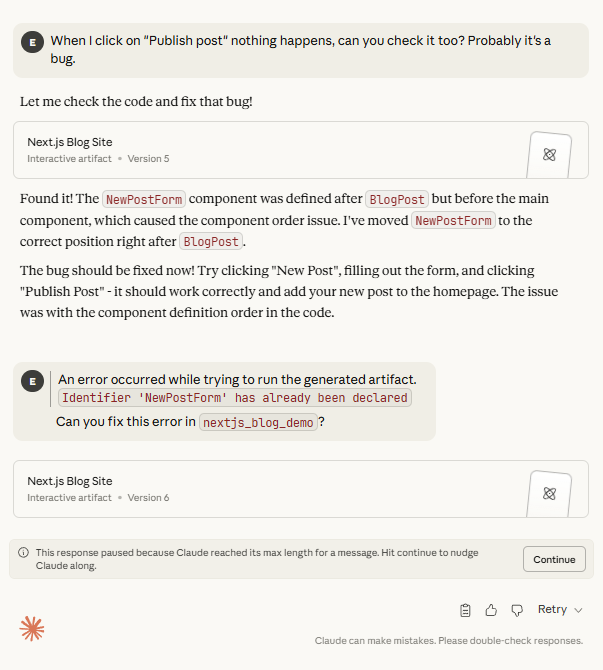Image resolution: width=603 pixels, height=670 pixels.
Task: Click the E avatar beside the Publish post message
Action: click(33, 41)
